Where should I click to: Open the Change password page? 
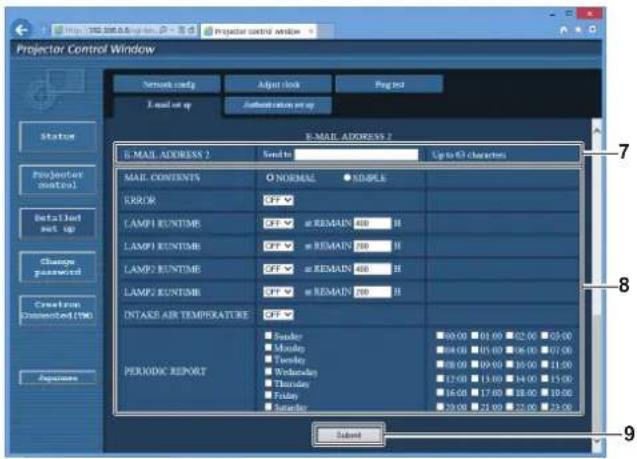pos(57,266)
